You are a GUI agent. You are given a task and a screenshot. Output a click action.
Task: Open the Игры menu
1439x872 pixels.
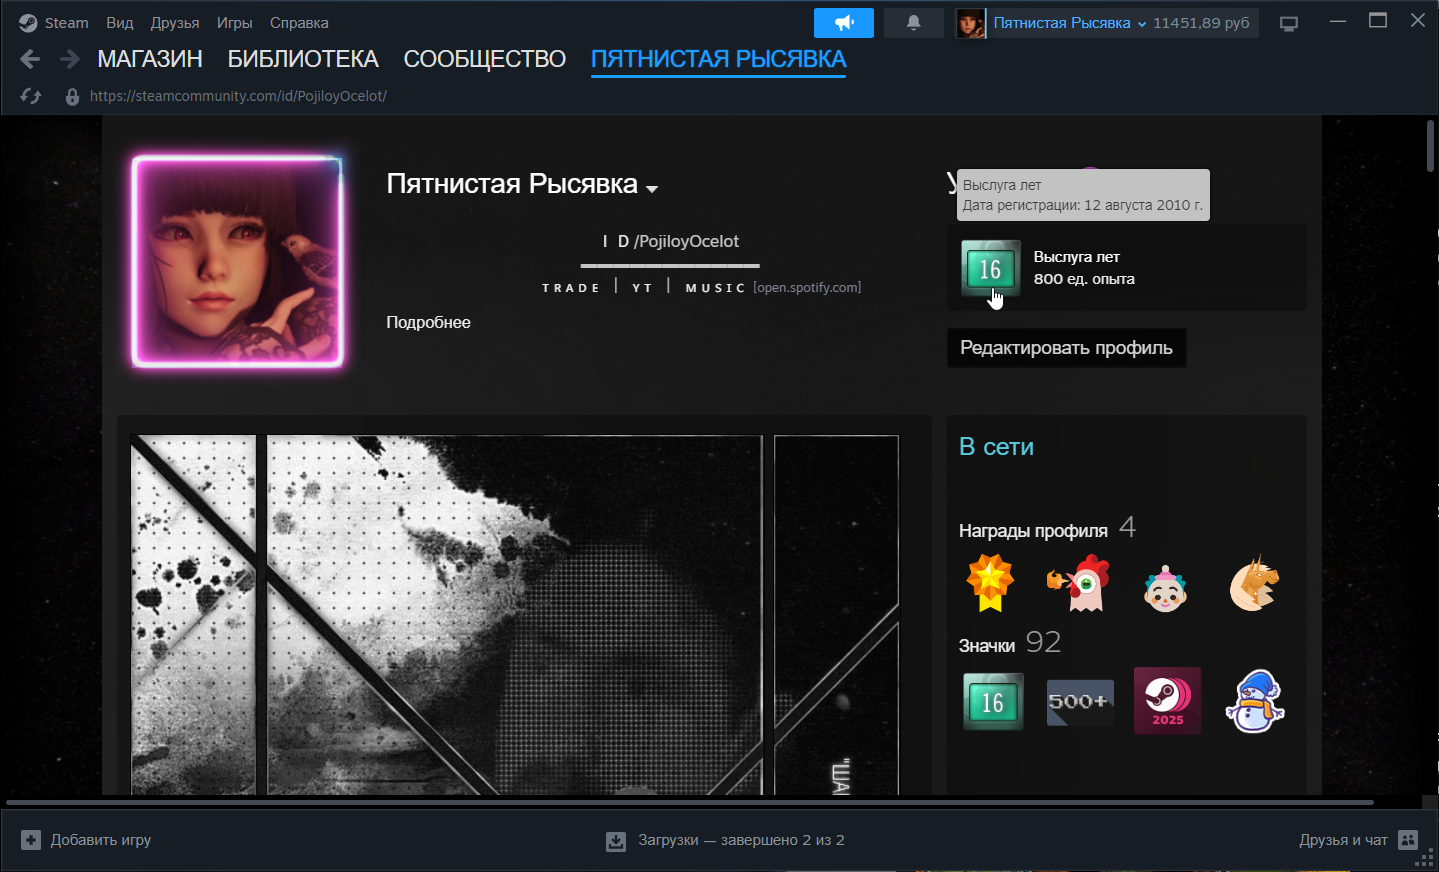pyautogui.click(x=235, y=23)
